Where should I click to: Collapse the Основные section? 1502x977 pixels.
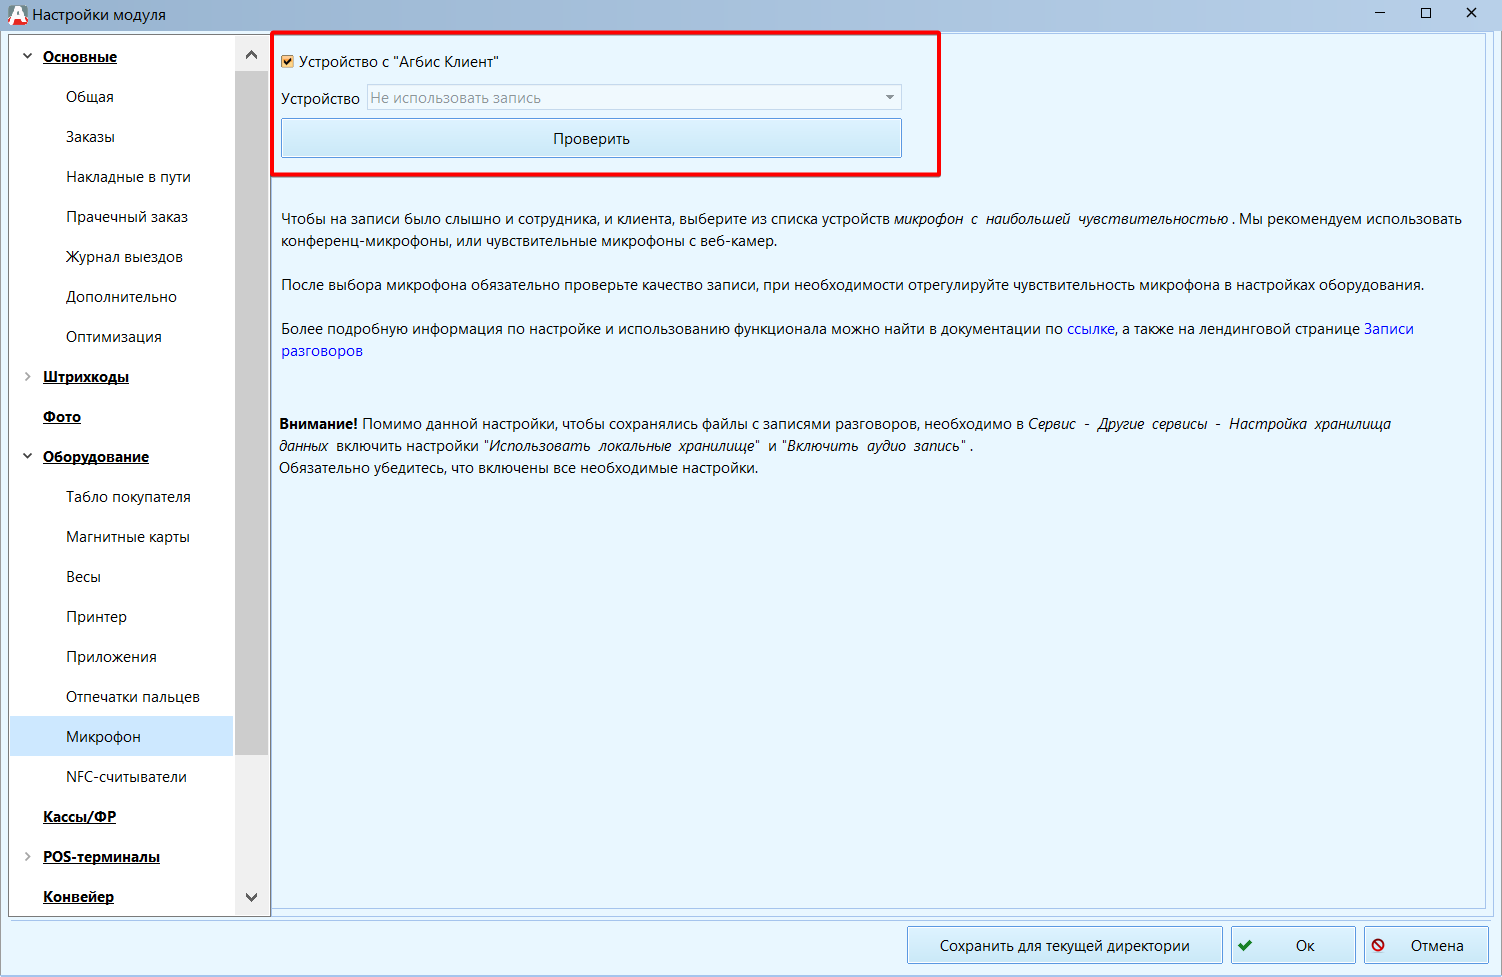point(27,57)
